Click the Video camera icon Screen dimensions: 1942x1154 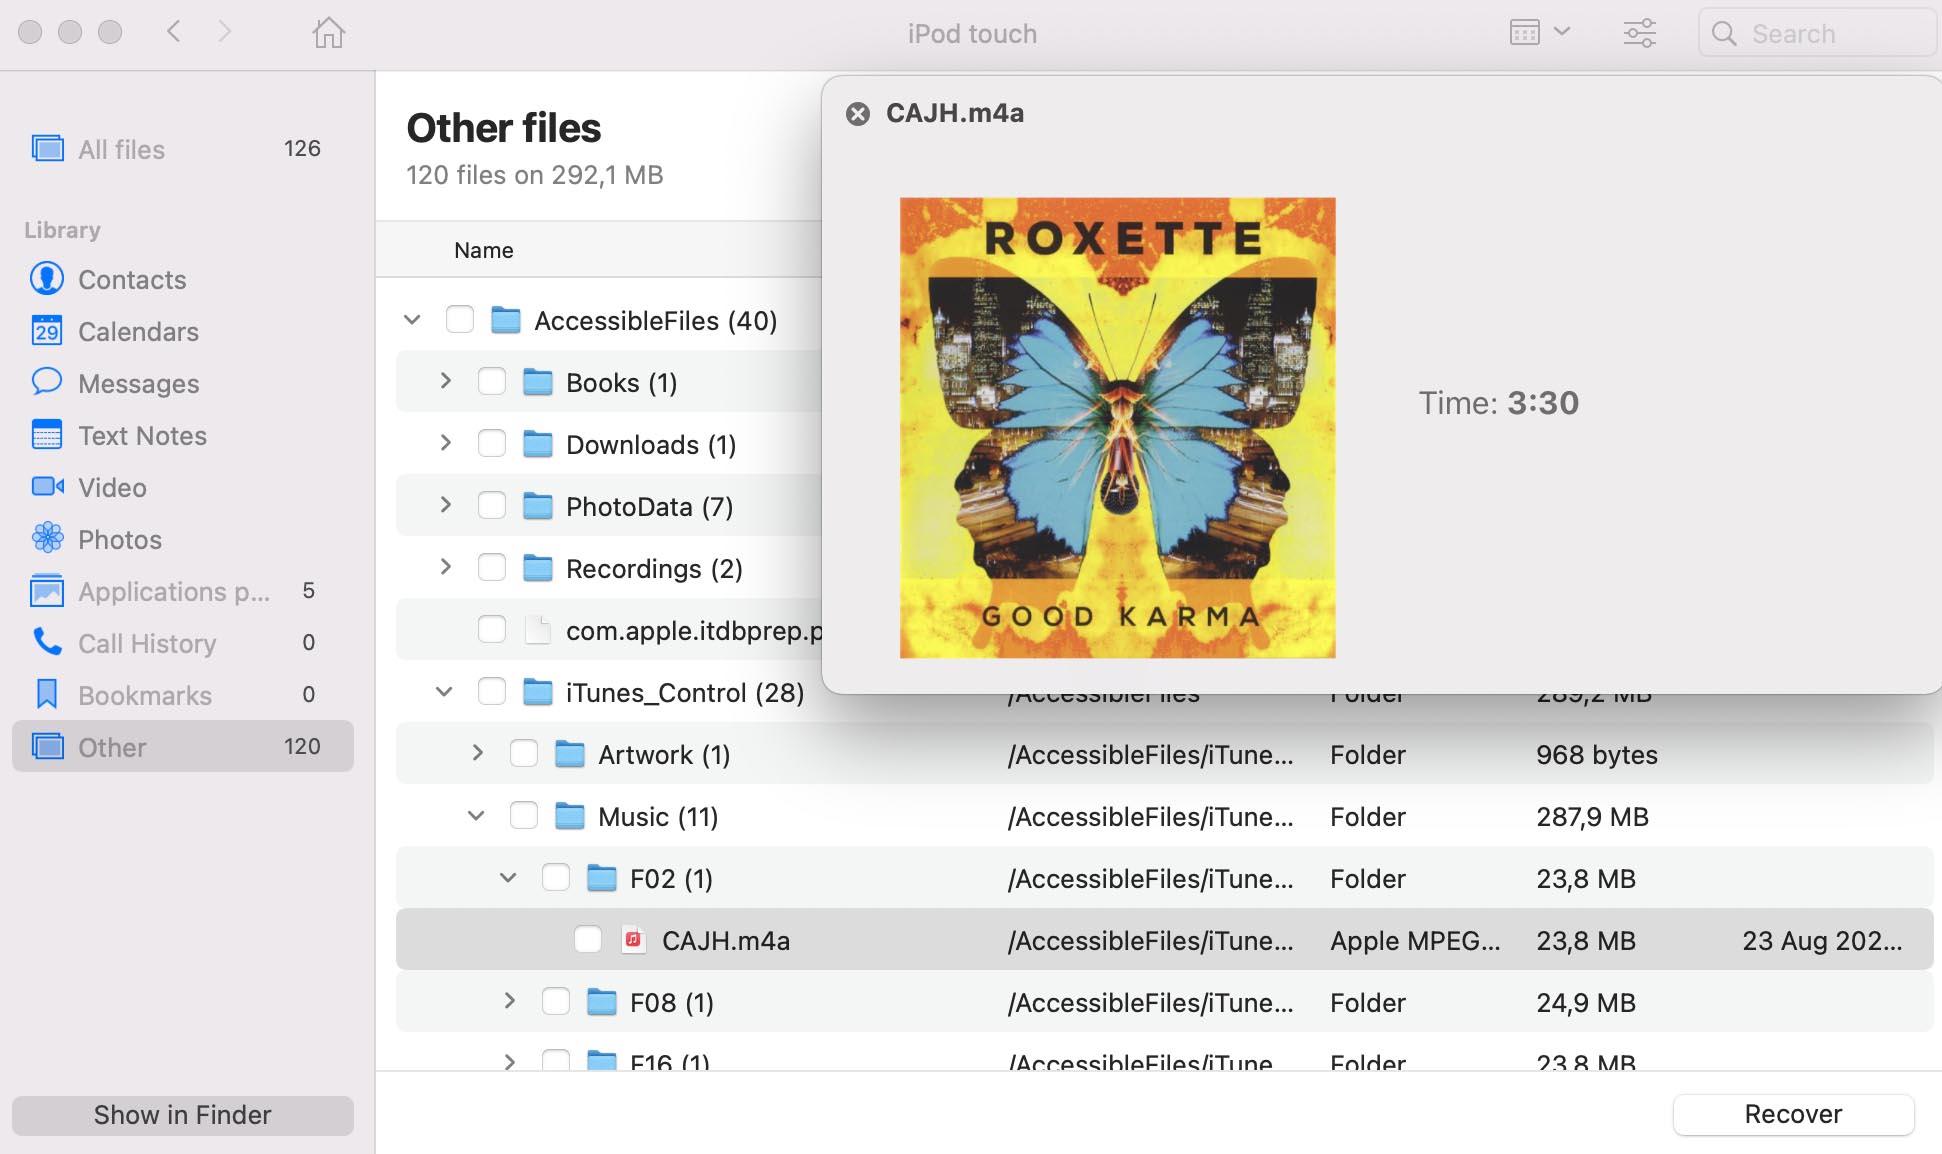tap(47, 486)
